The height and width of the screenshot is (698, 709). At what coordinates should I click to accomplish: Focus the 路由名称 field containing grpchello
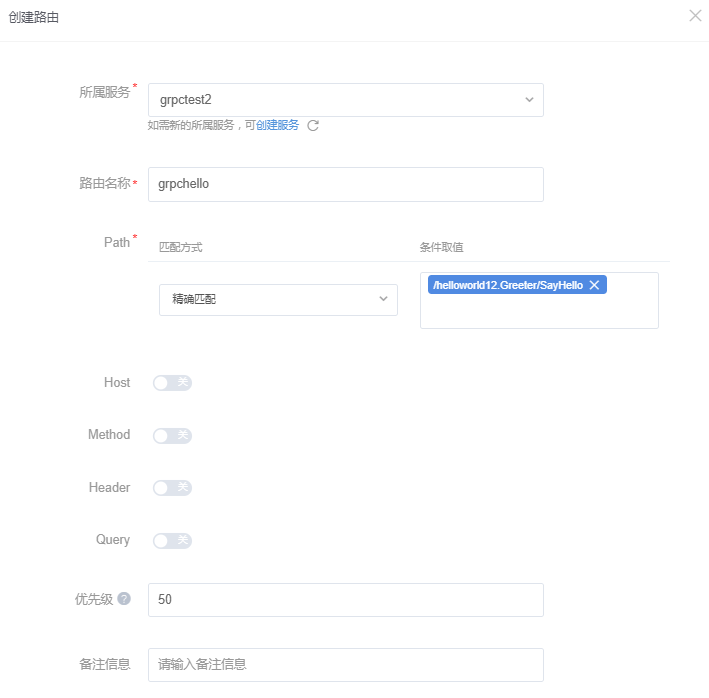tap(345, 184)
